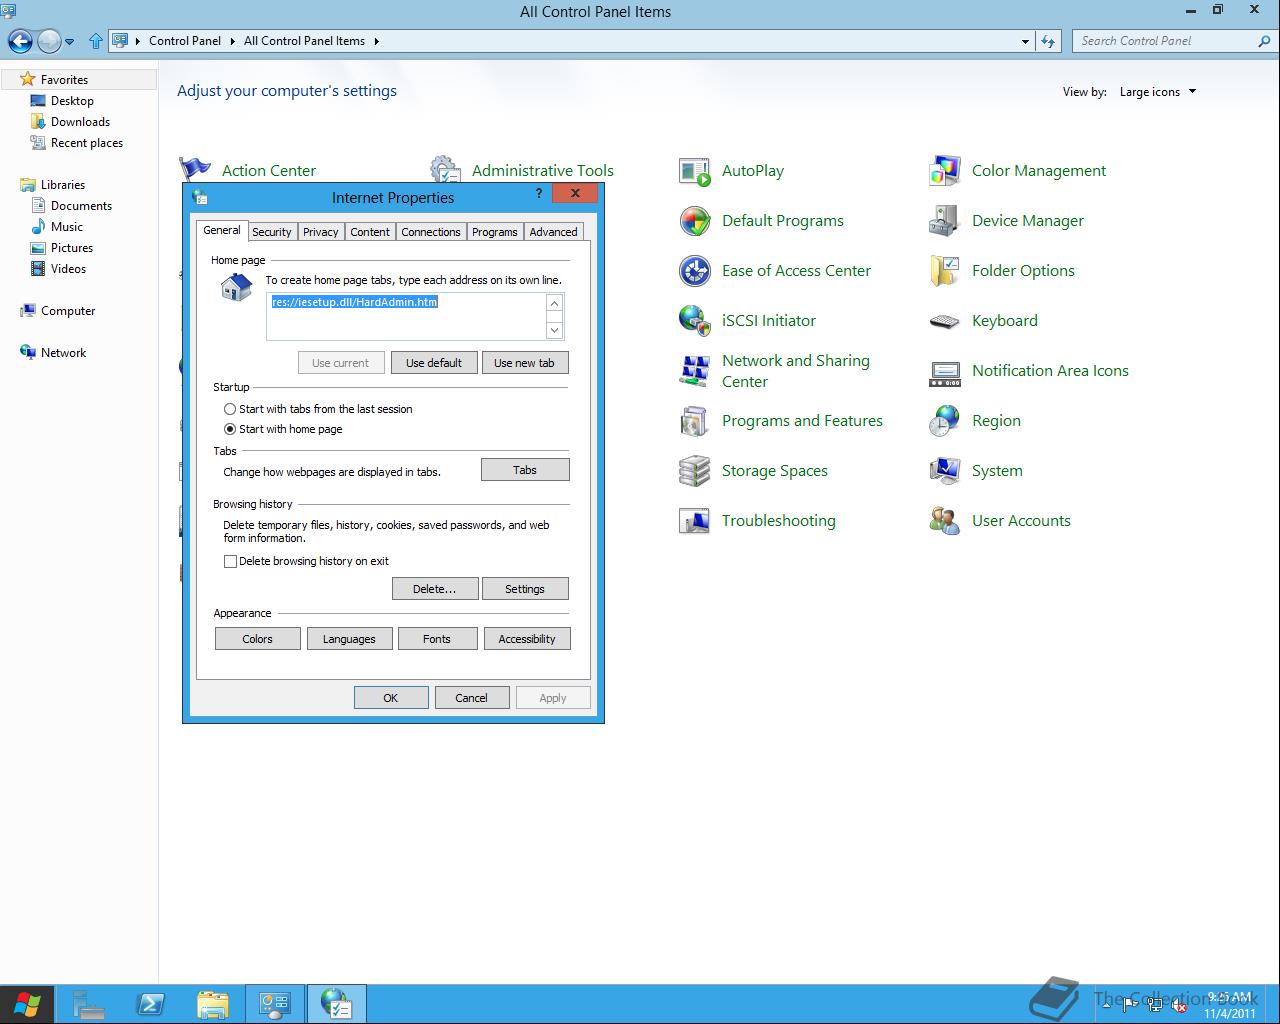Image resolution: width=1280 pixels, height=1024 pixels.
Task: Open Ease of Access Center icon
Action: point(694,271)
